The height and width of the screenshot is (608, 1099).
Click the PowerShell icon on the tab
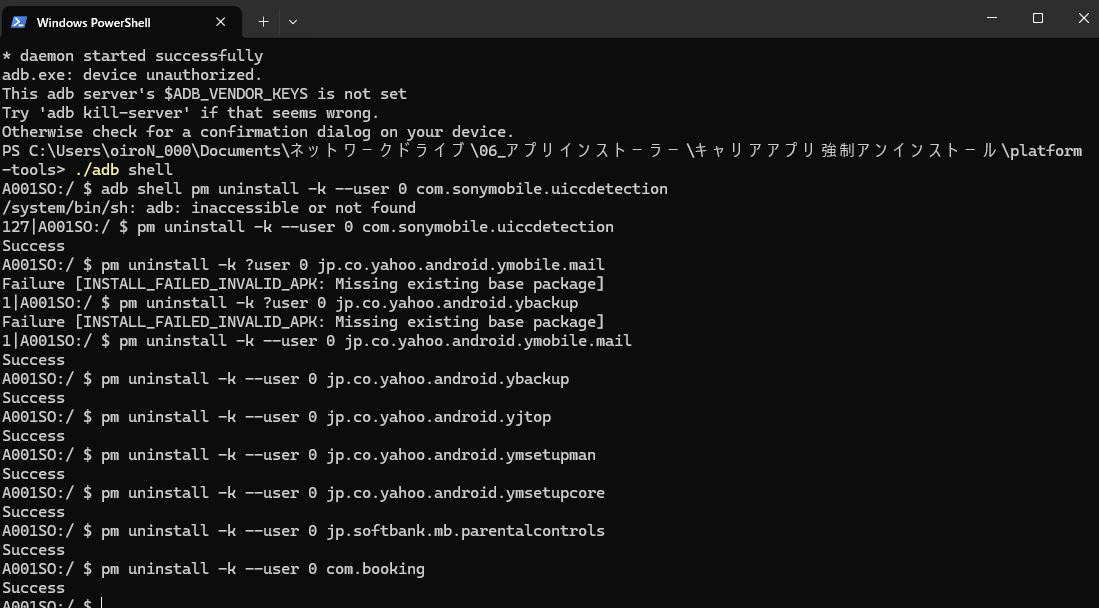[x=19, y=22]
